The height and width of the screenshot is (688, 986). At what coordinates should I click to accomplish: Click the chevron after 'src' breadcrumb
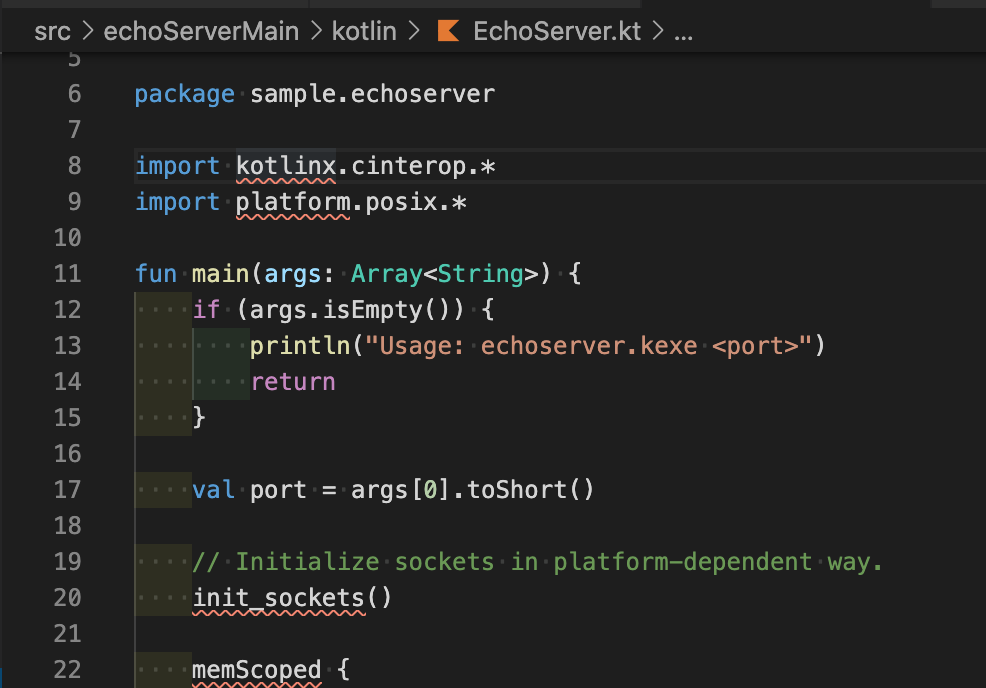pyautogui.click(x=88, y=31)
